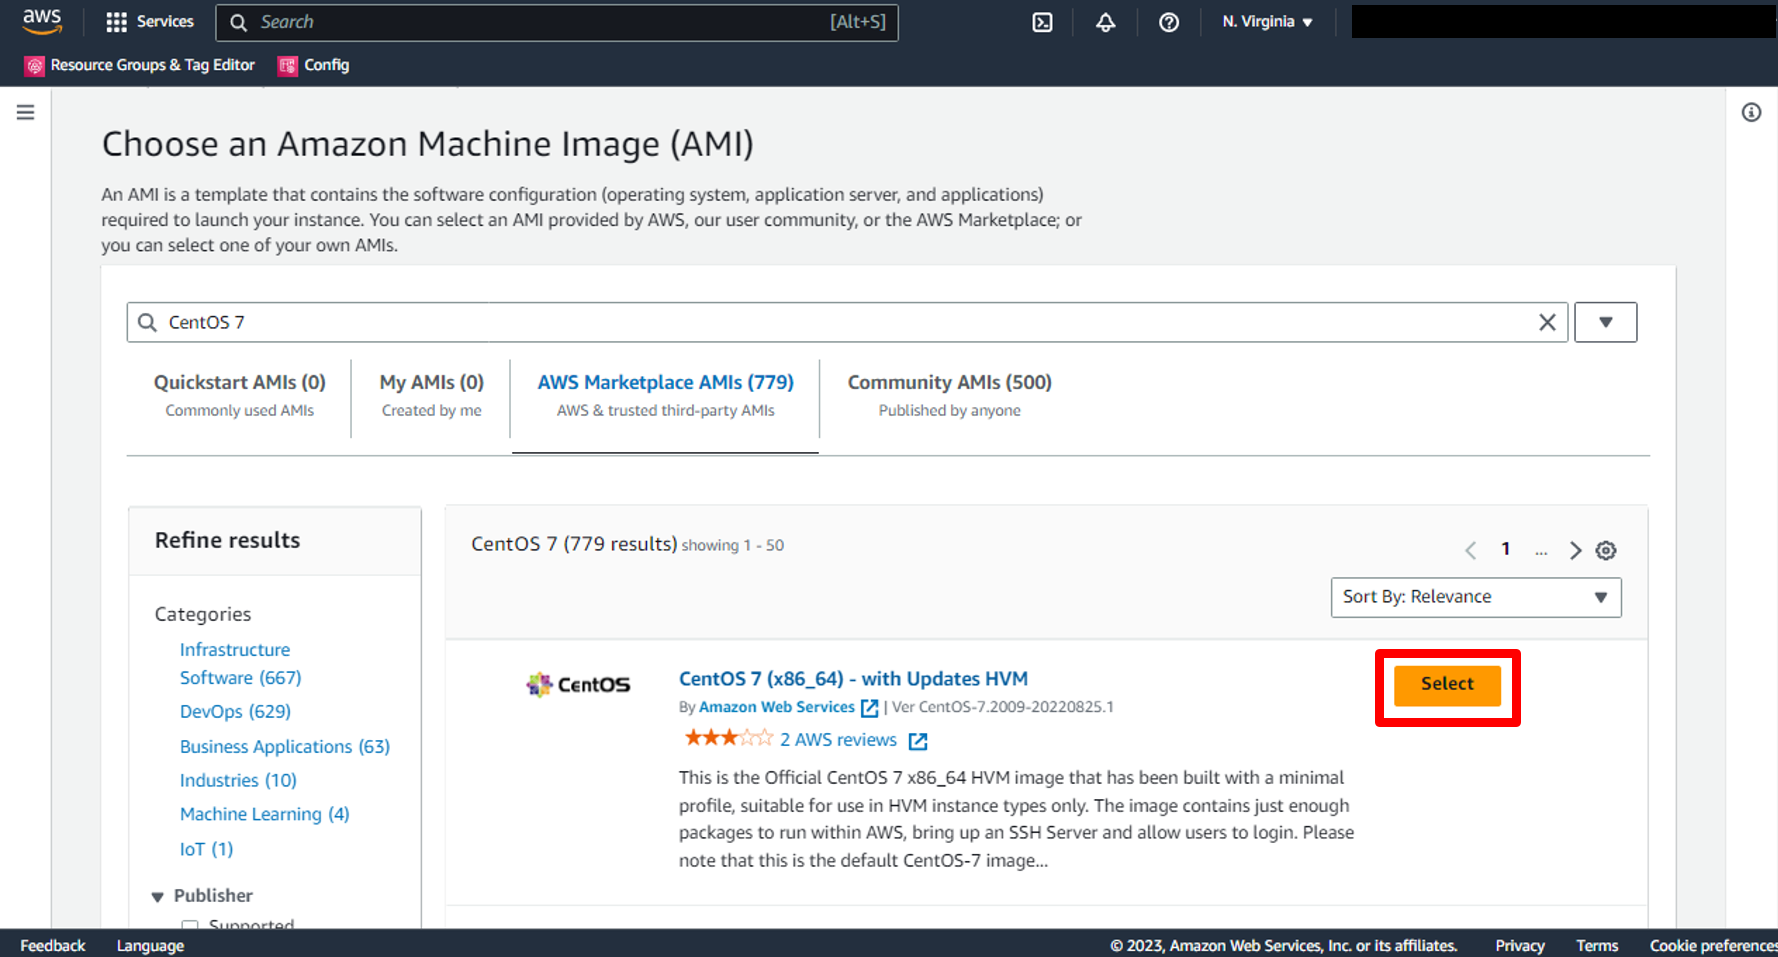Image resolution: width=1778 pixels, height=957 pixels.
Task: Open the info panel icon
Action: [1751, 112]
